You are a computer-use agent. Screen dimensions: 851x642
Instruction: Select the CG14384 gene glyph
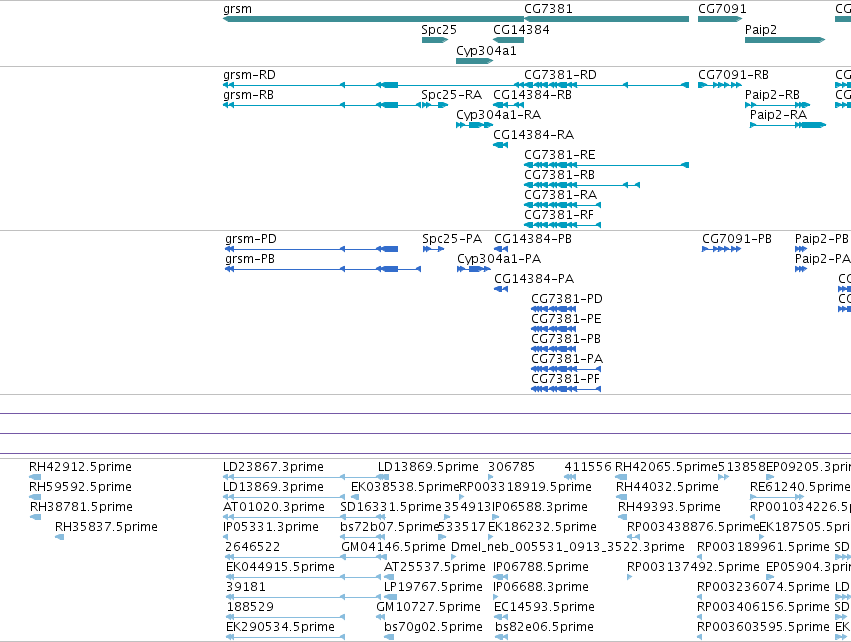click(x=509, y=40)
